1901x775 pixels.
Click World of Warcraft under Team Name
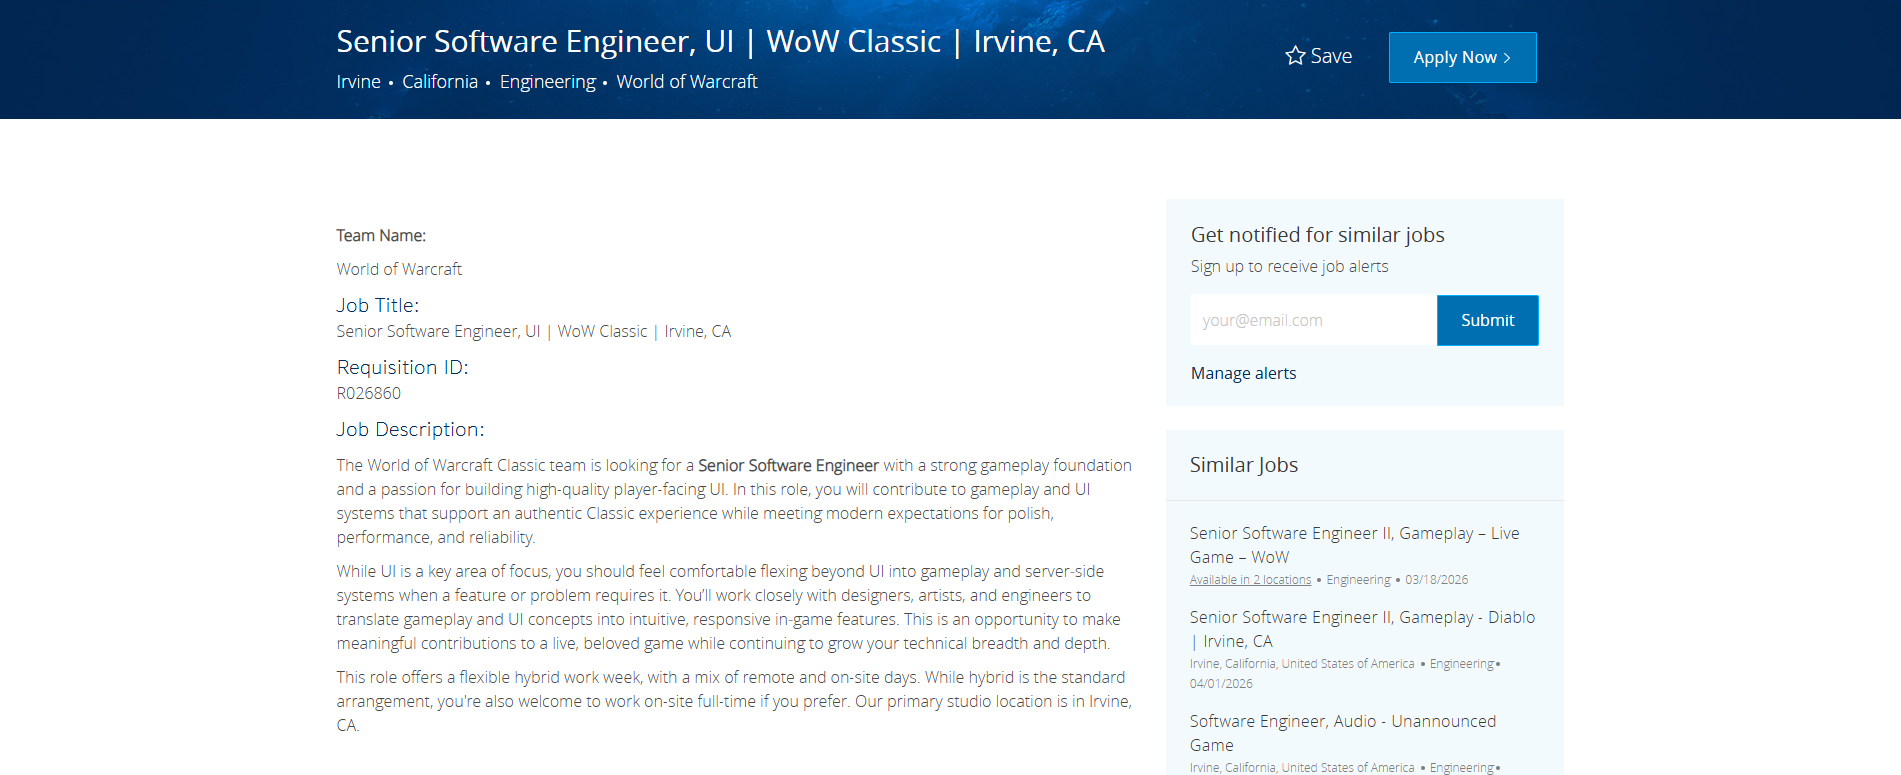399,270
